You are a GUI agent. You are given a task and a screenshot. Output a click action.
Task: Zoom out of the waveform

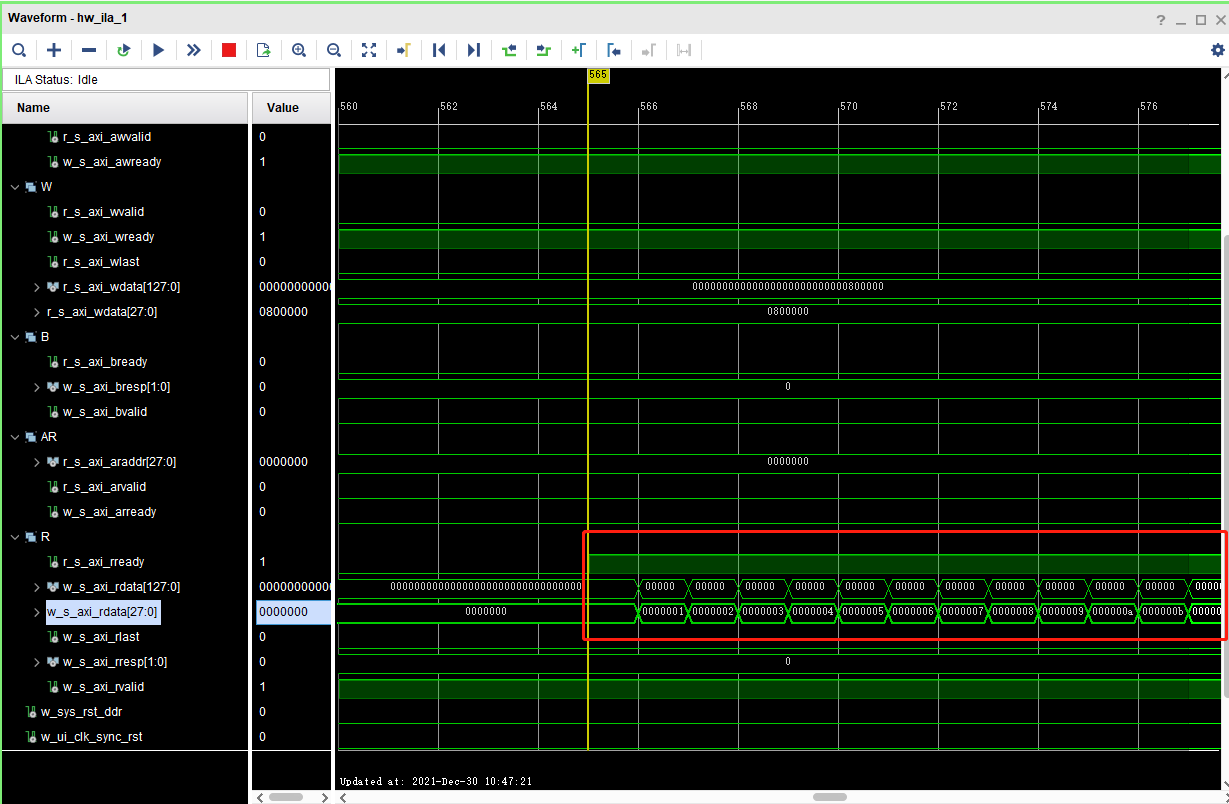click(333, 50)
